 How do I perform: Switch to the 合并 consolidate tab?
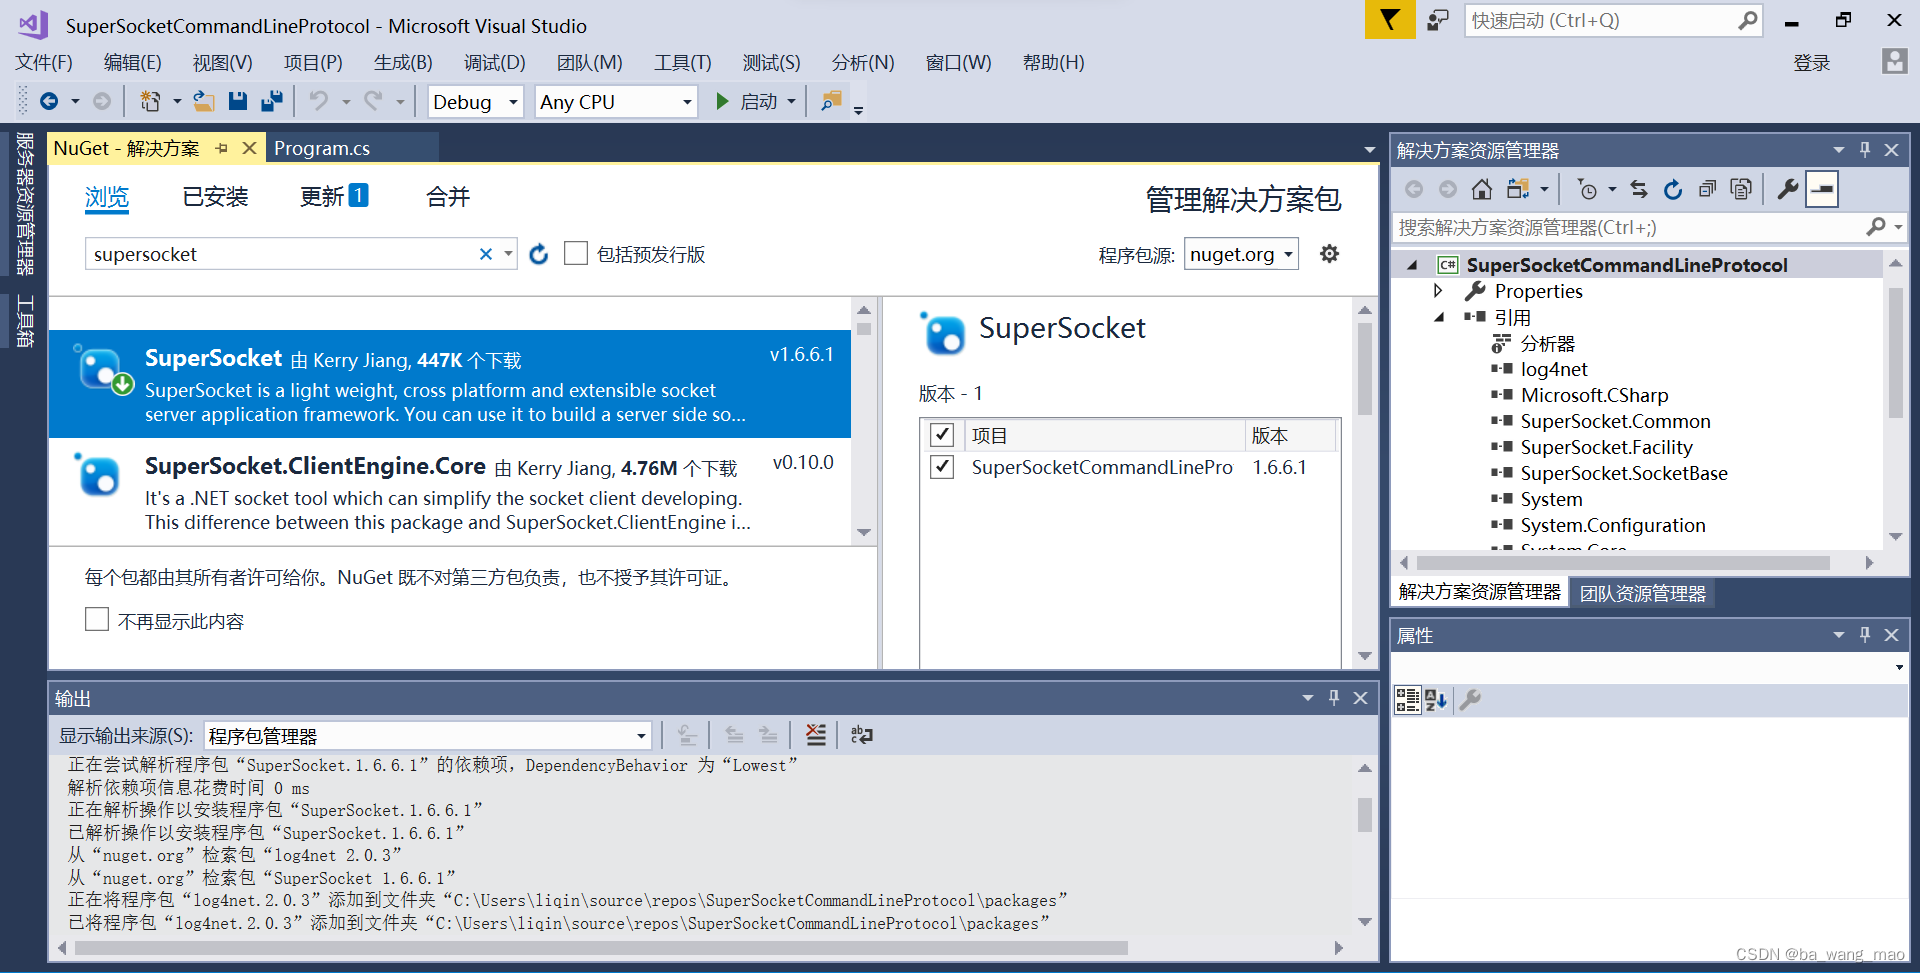coord(448,197)
